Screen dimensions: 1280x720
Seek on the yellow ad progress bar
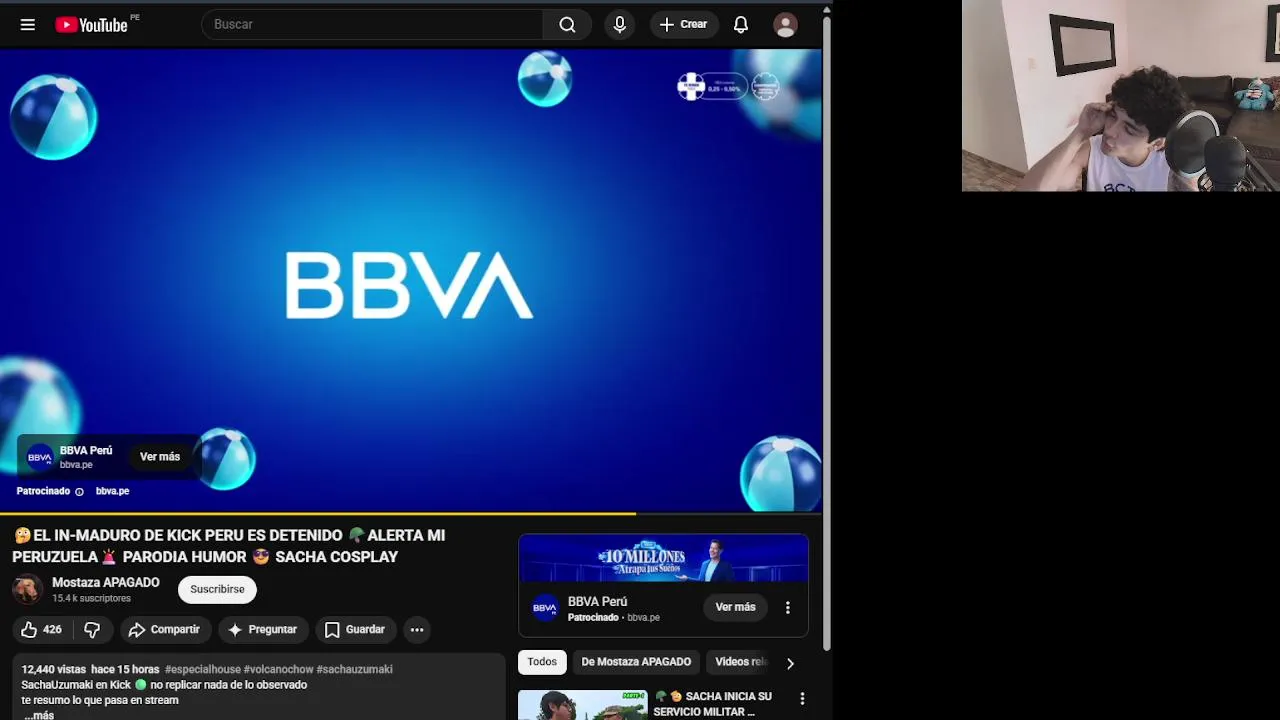(x=410, y=514)
